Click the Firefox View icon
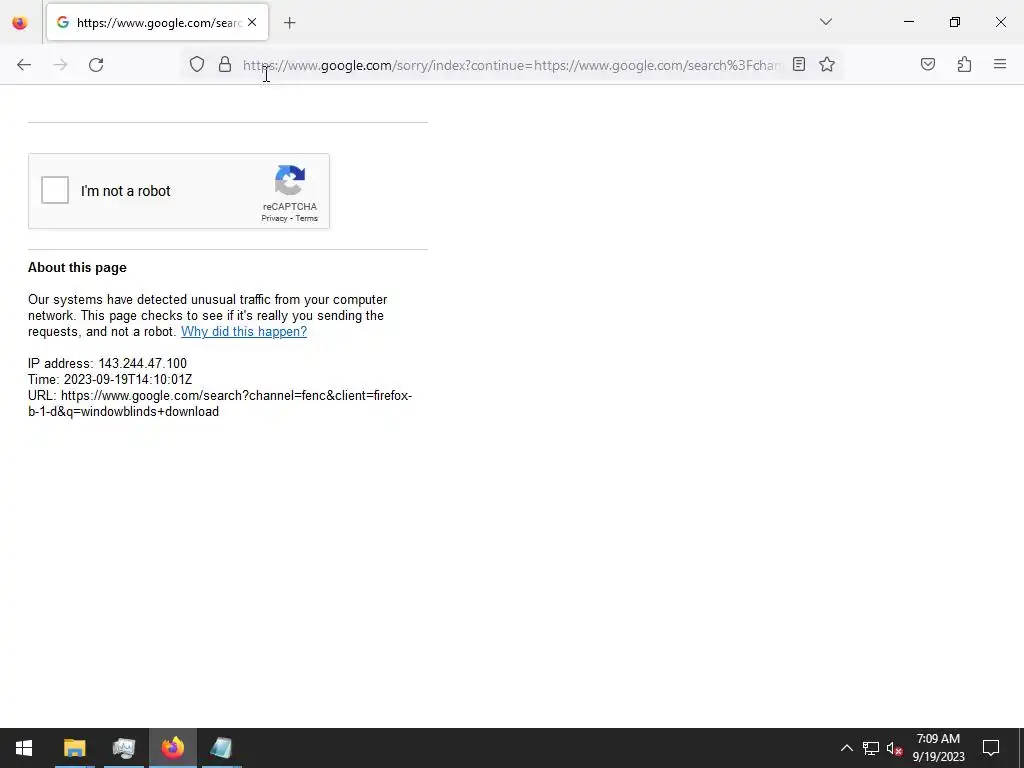1024x768 pixels. (20, 23)
